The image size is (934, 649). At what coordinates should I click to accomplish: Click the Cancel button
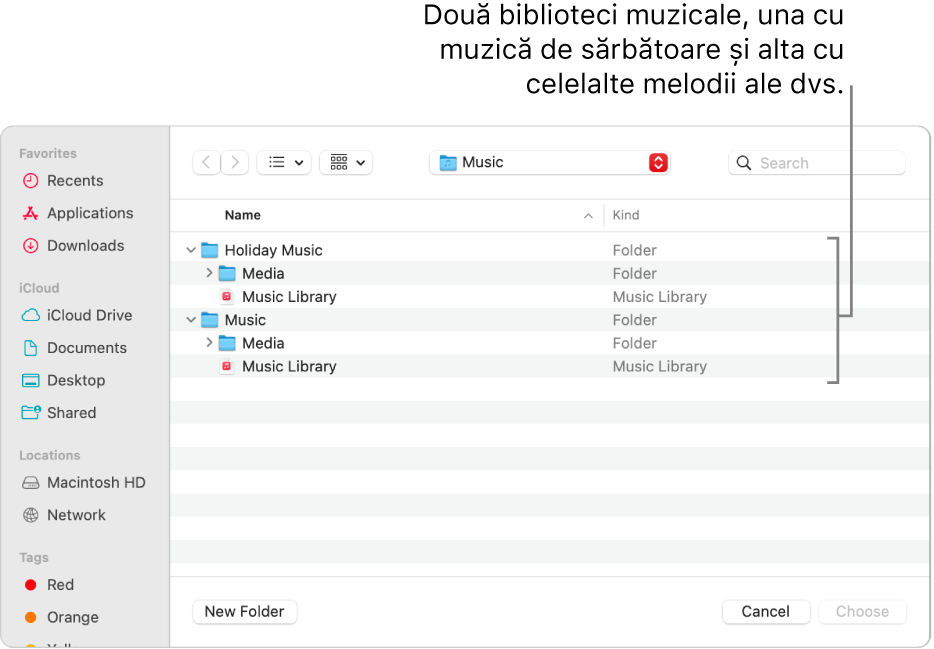tap(765, 611)
